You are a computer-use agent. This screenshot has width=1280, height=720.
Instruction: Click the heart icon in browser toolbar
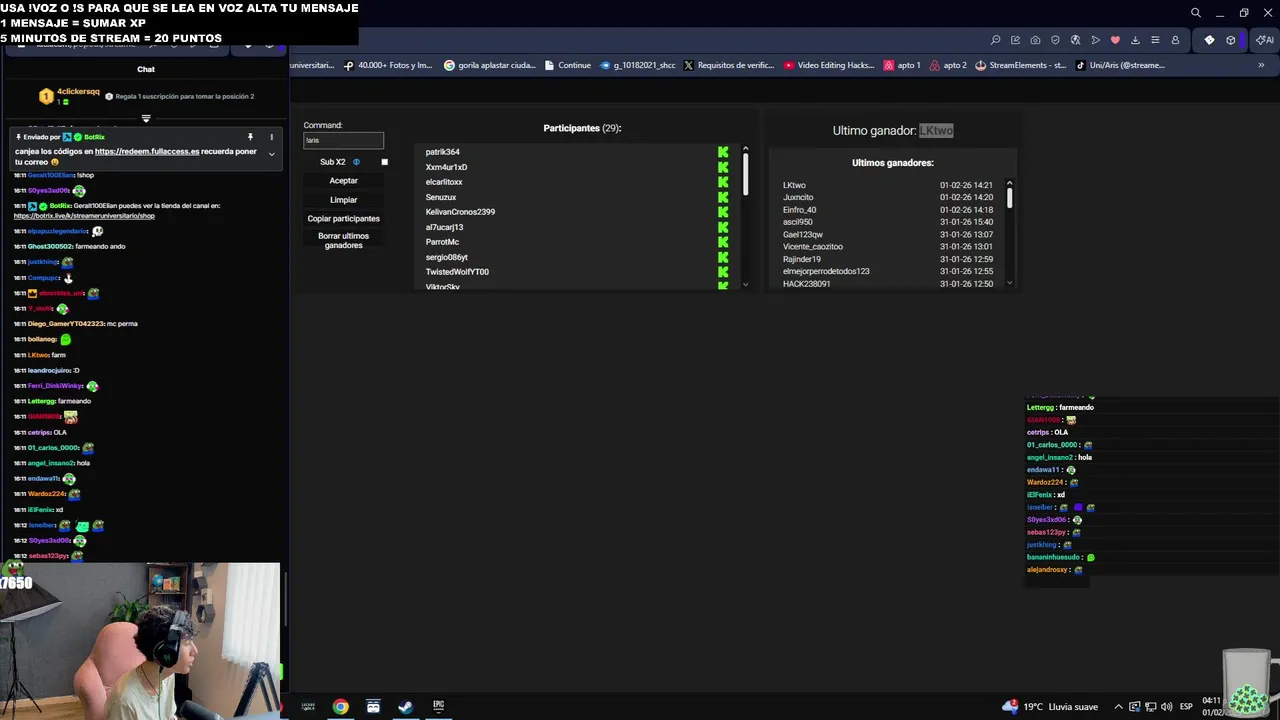click(1115, 40)
